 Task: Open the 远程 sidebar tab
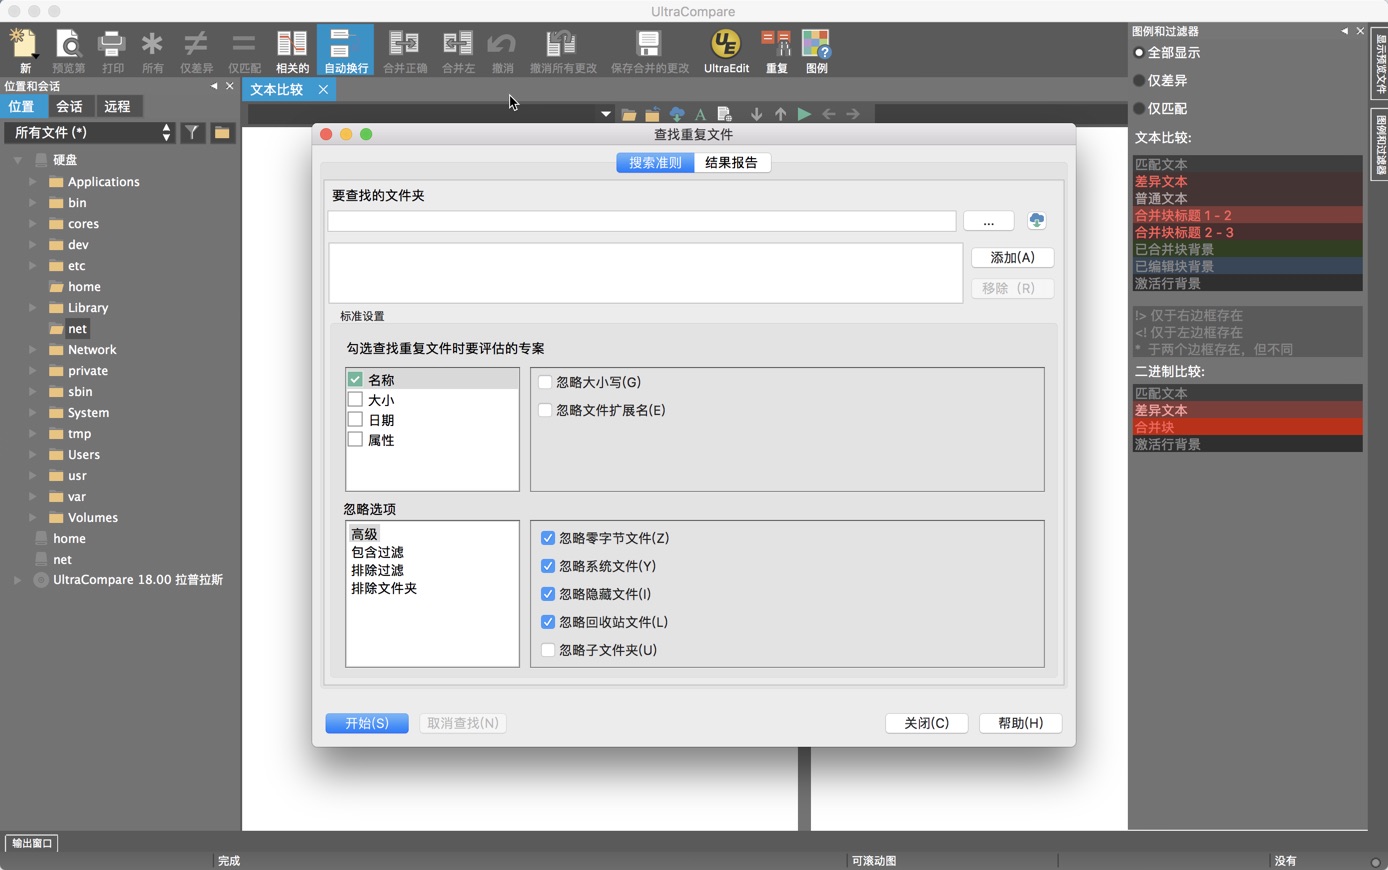click(x=117, y=106)
